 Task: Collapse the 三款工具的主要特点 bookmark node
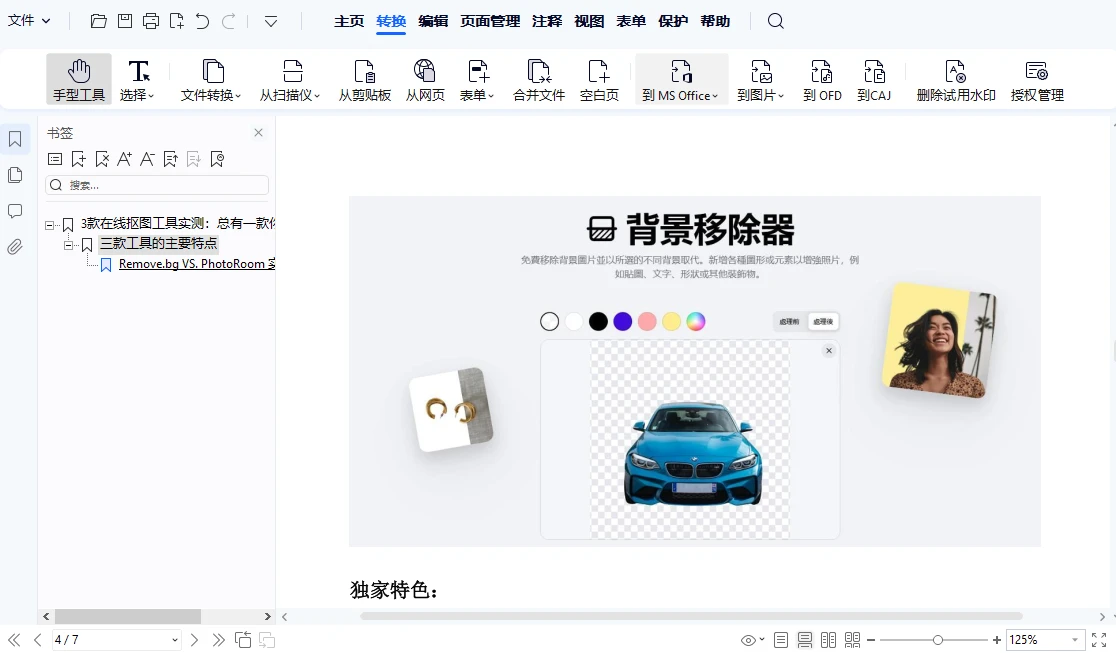click(x=68, y=245)
